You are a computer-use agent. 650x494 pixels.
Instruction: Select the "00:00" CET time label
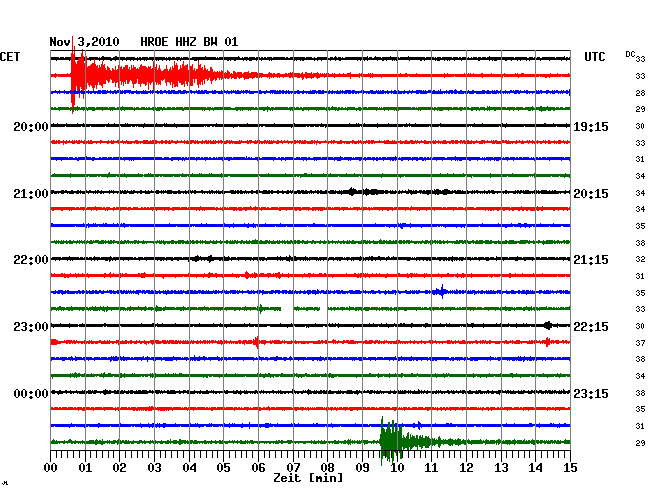31,393
